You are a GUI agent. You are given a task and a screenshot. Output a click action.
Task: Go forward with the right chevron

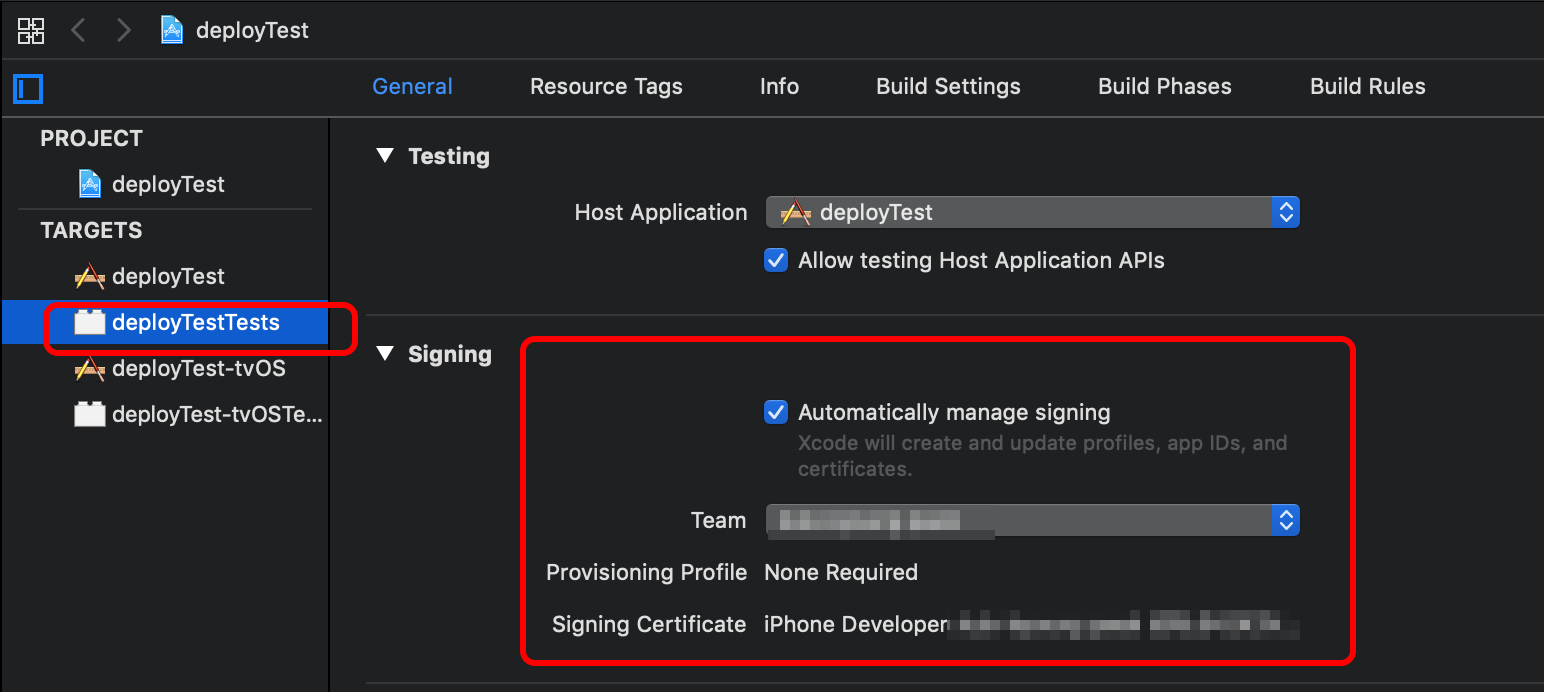coord(123,30)
